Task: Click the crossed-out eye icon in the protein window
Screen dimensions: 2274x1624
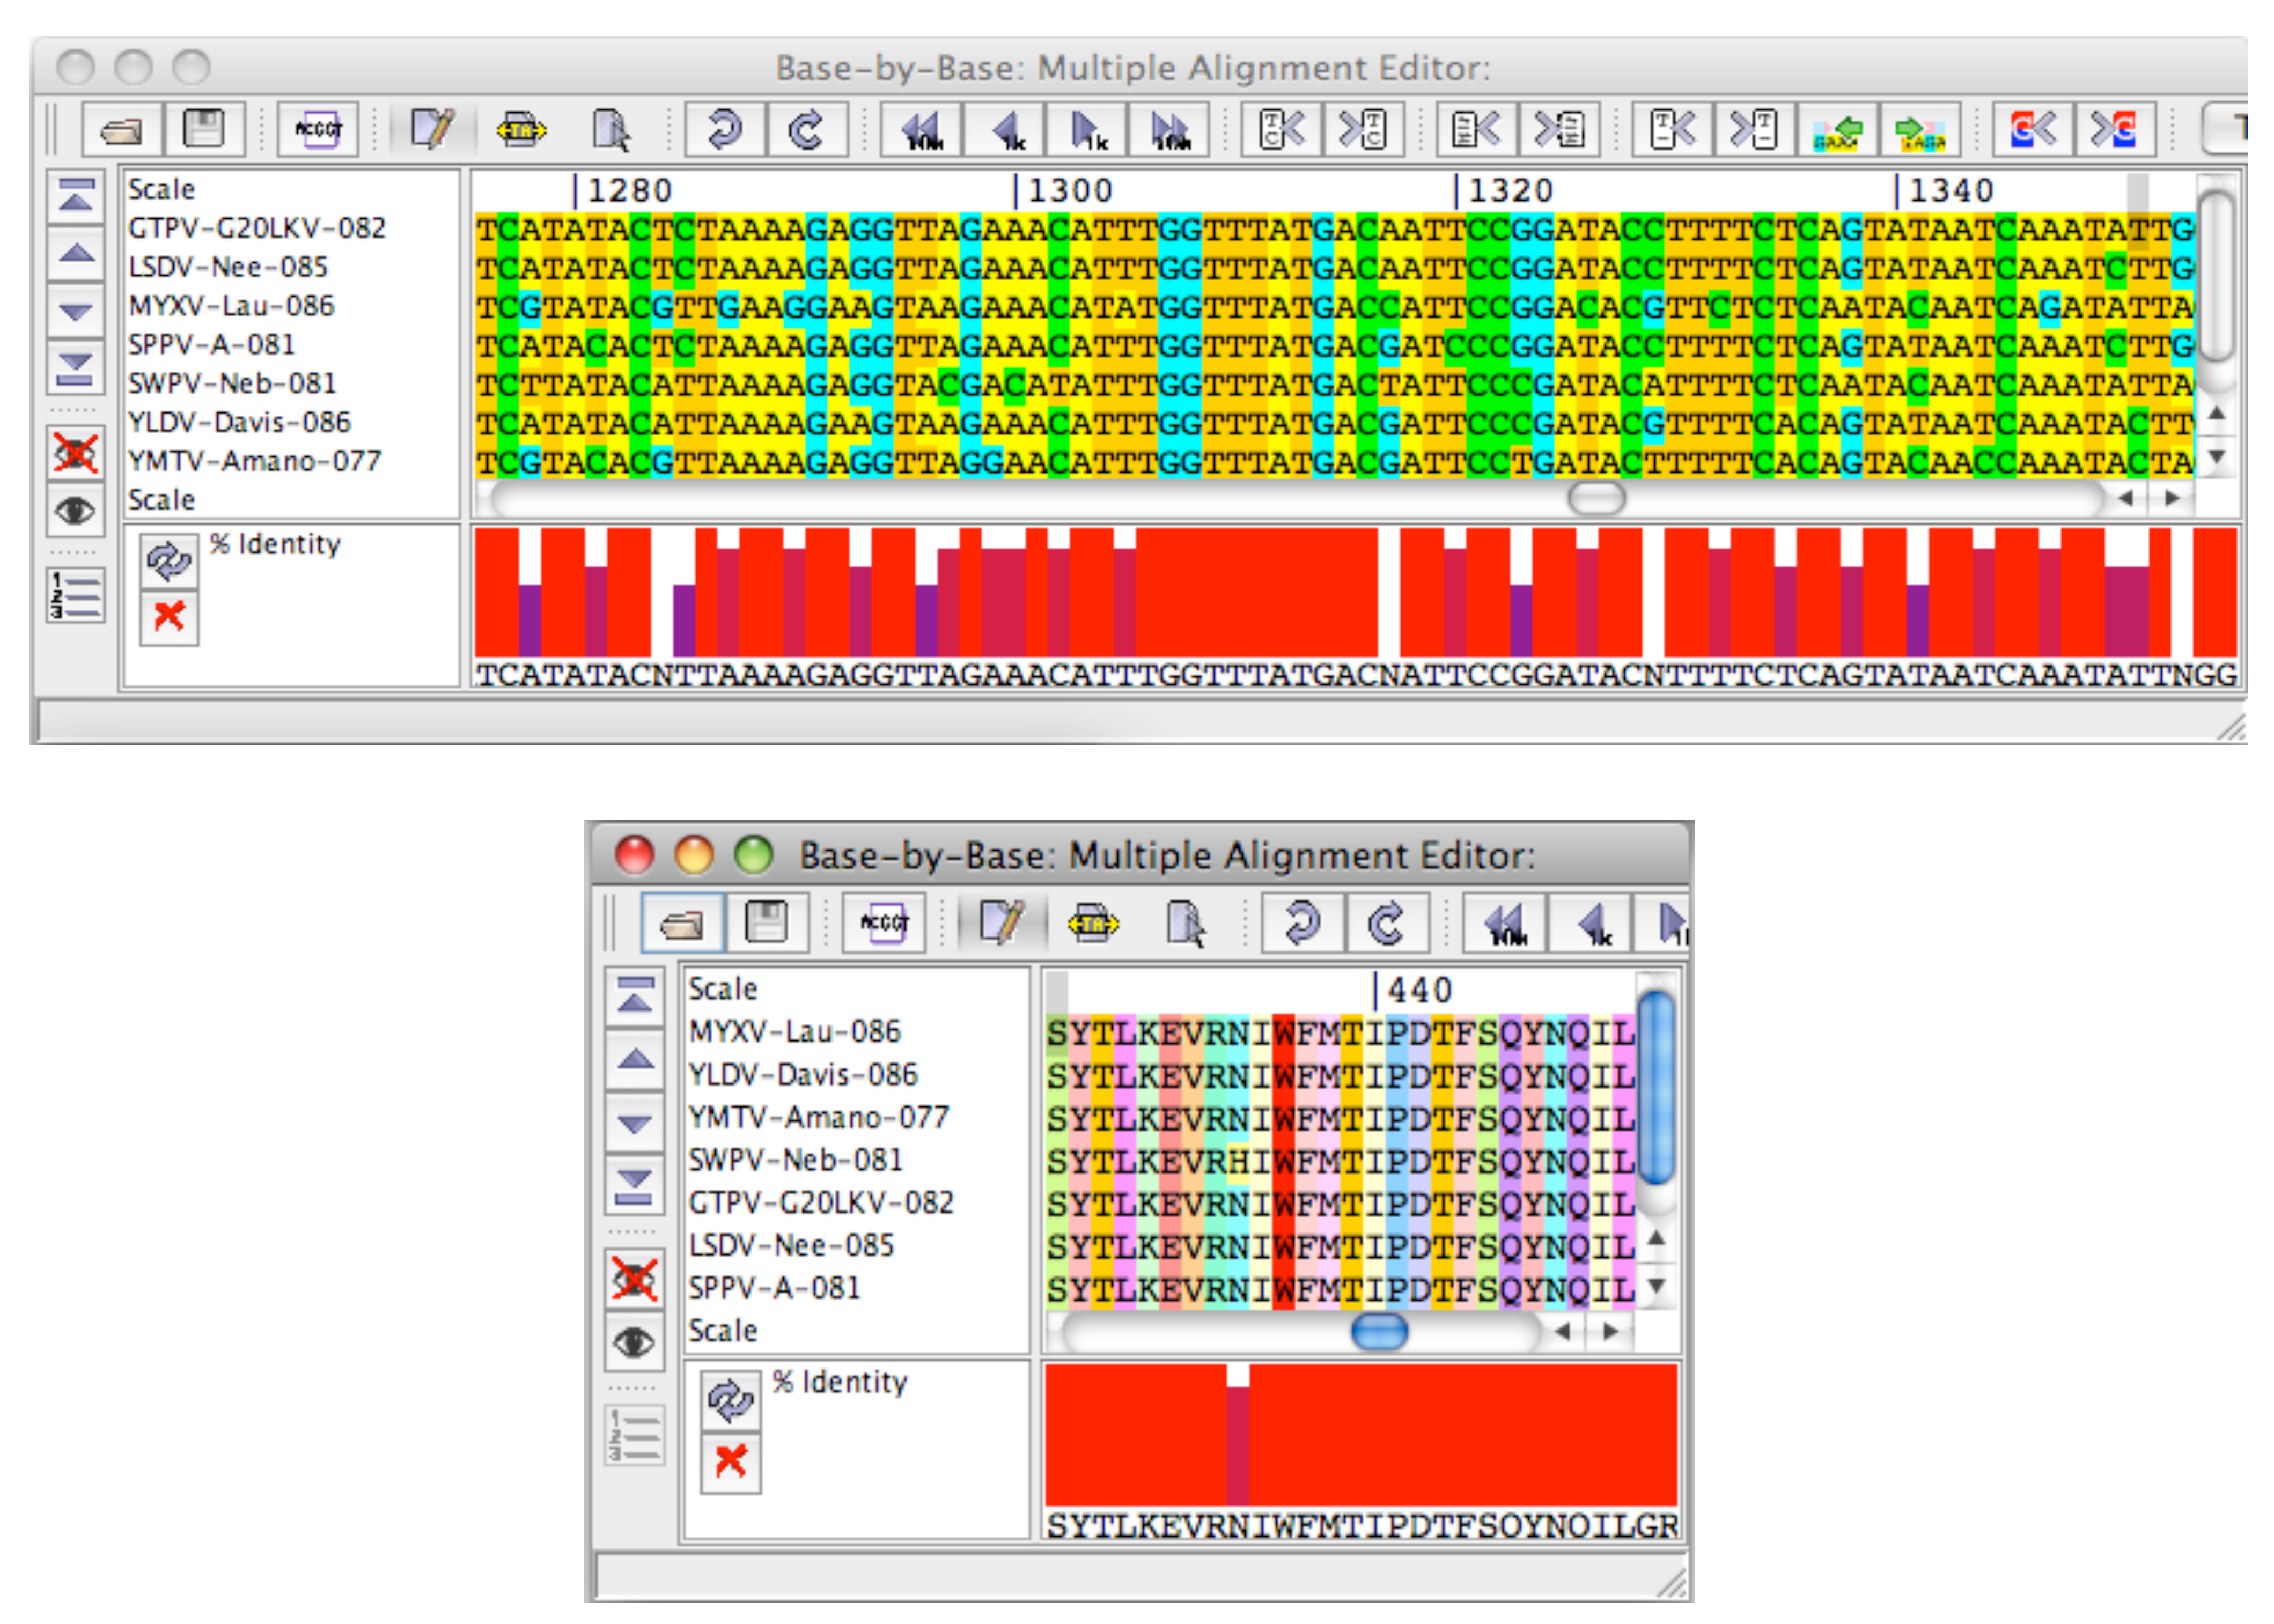Action: point(634,1280)
